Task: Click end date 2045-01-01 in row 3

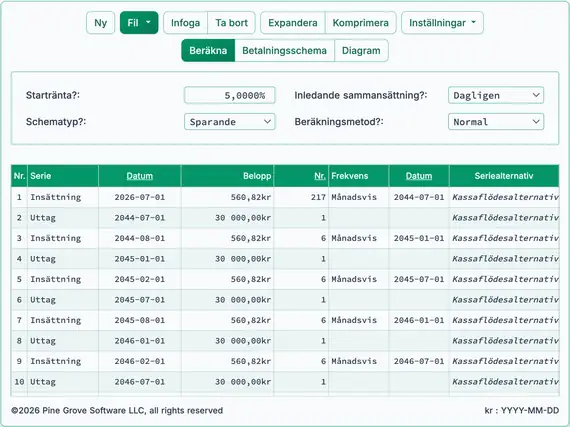Action: pos(419,238)
